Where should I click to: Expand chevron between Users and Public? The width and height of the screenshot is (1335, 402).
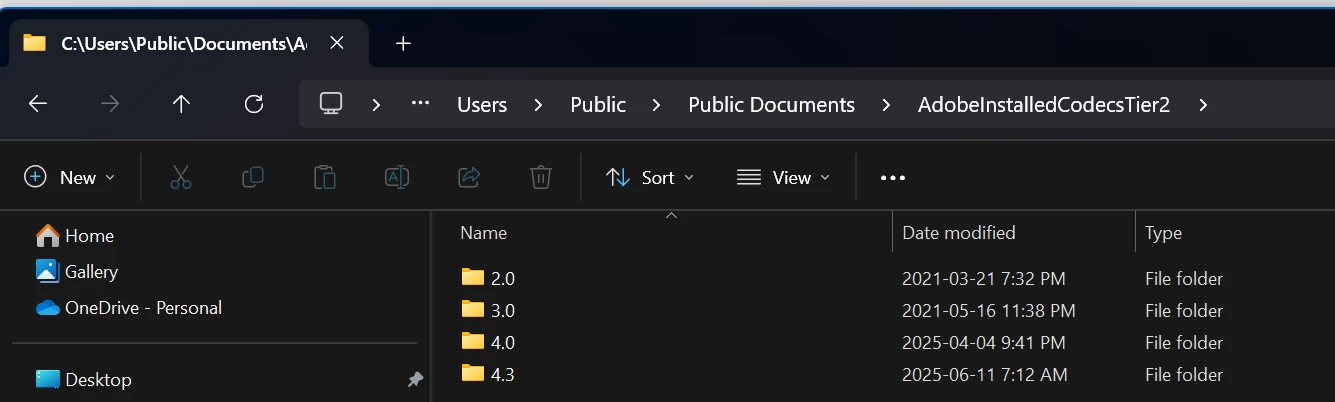(x=539, y=105)
